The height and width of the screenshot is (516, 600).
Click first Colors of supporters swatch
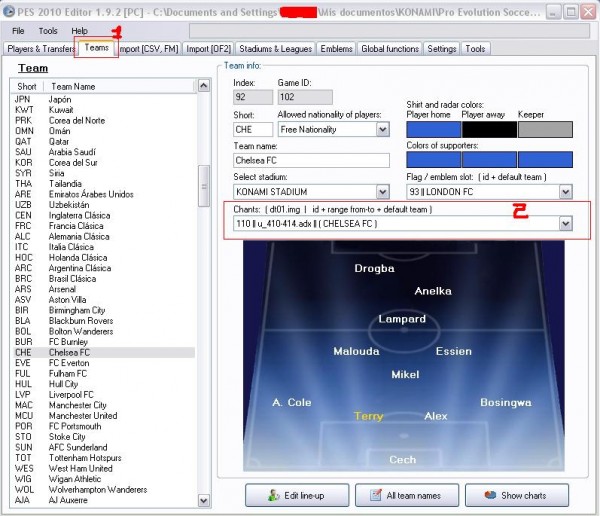coord(434,160)
